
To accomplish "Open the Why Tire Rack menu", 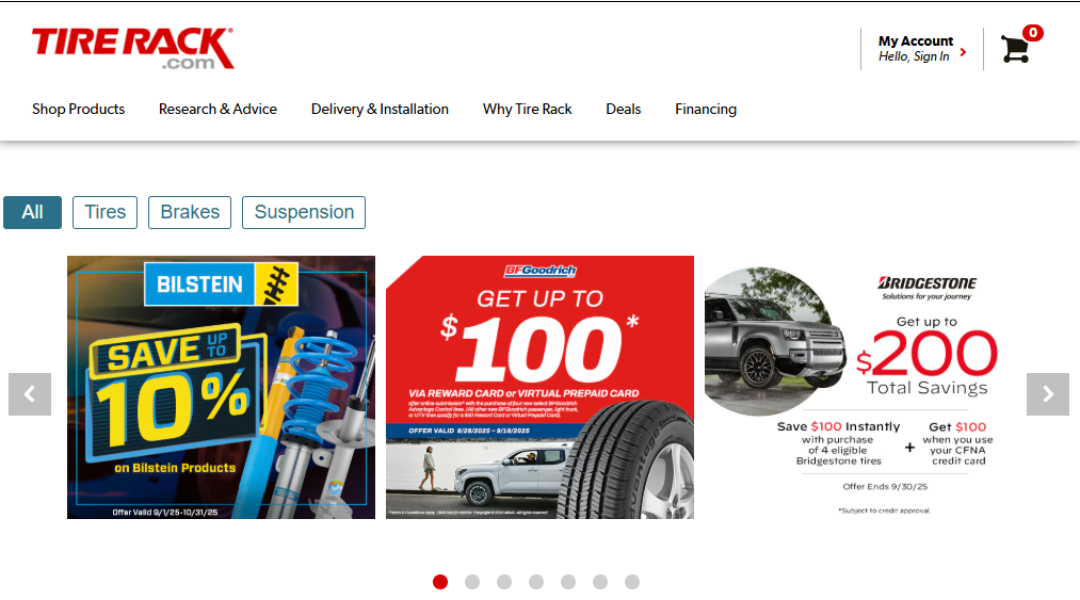I will (x=527, y=109).
